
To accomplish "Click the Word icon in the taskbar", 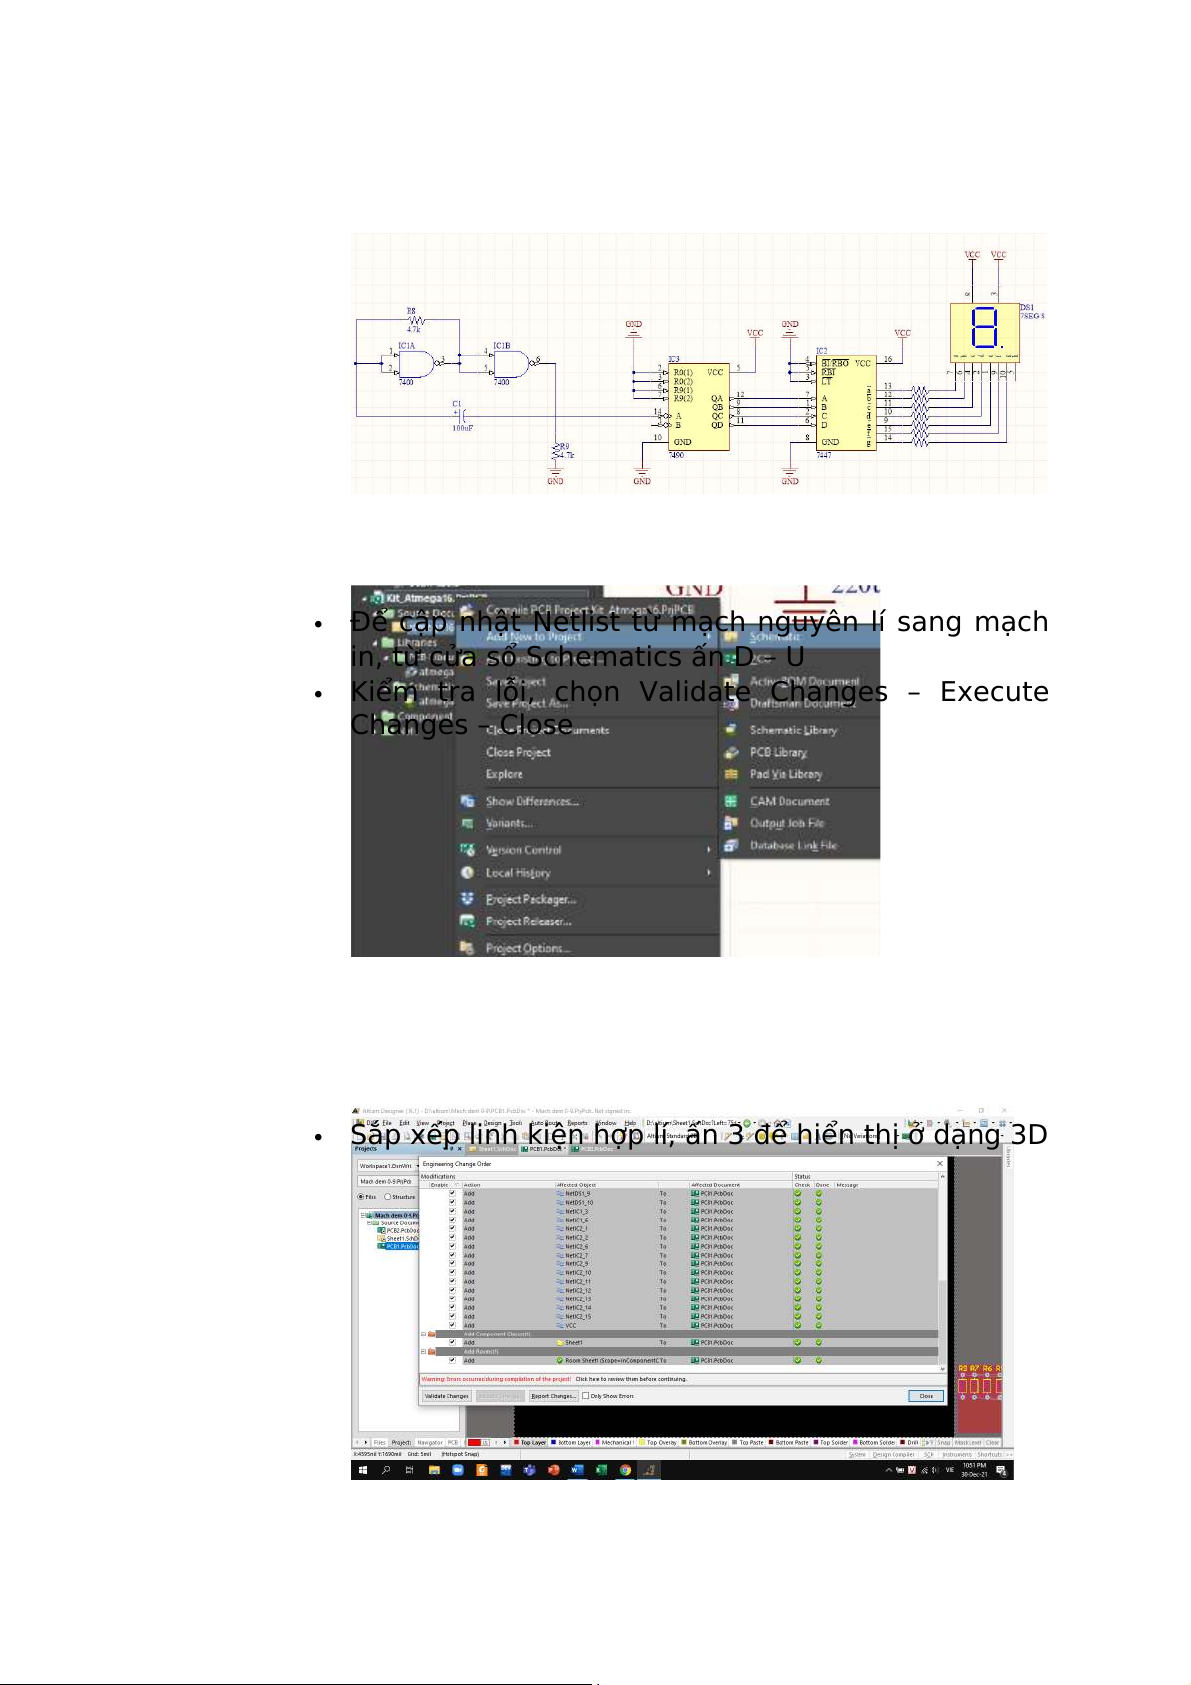I will pos(577,1470).
